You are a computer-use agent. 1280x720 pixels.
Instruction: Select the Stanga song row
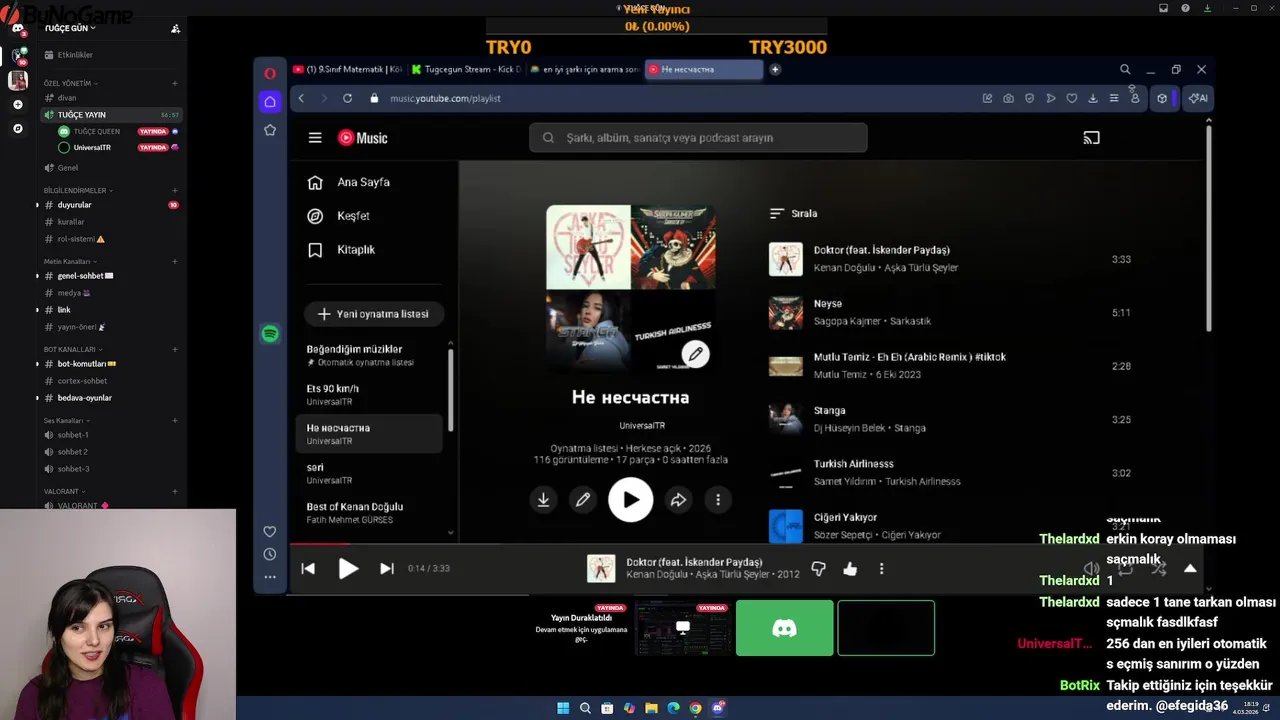[950, 419]
